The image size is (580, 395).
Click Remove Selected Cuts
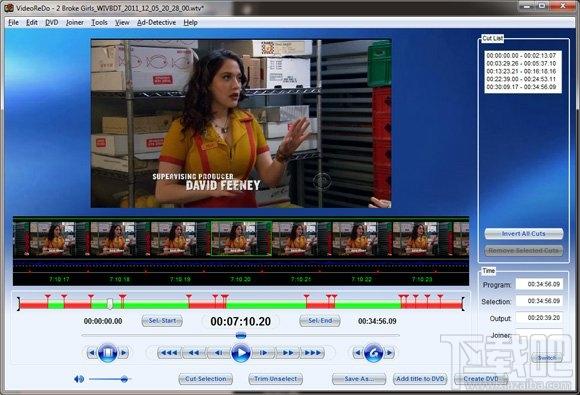pos(524,251)
